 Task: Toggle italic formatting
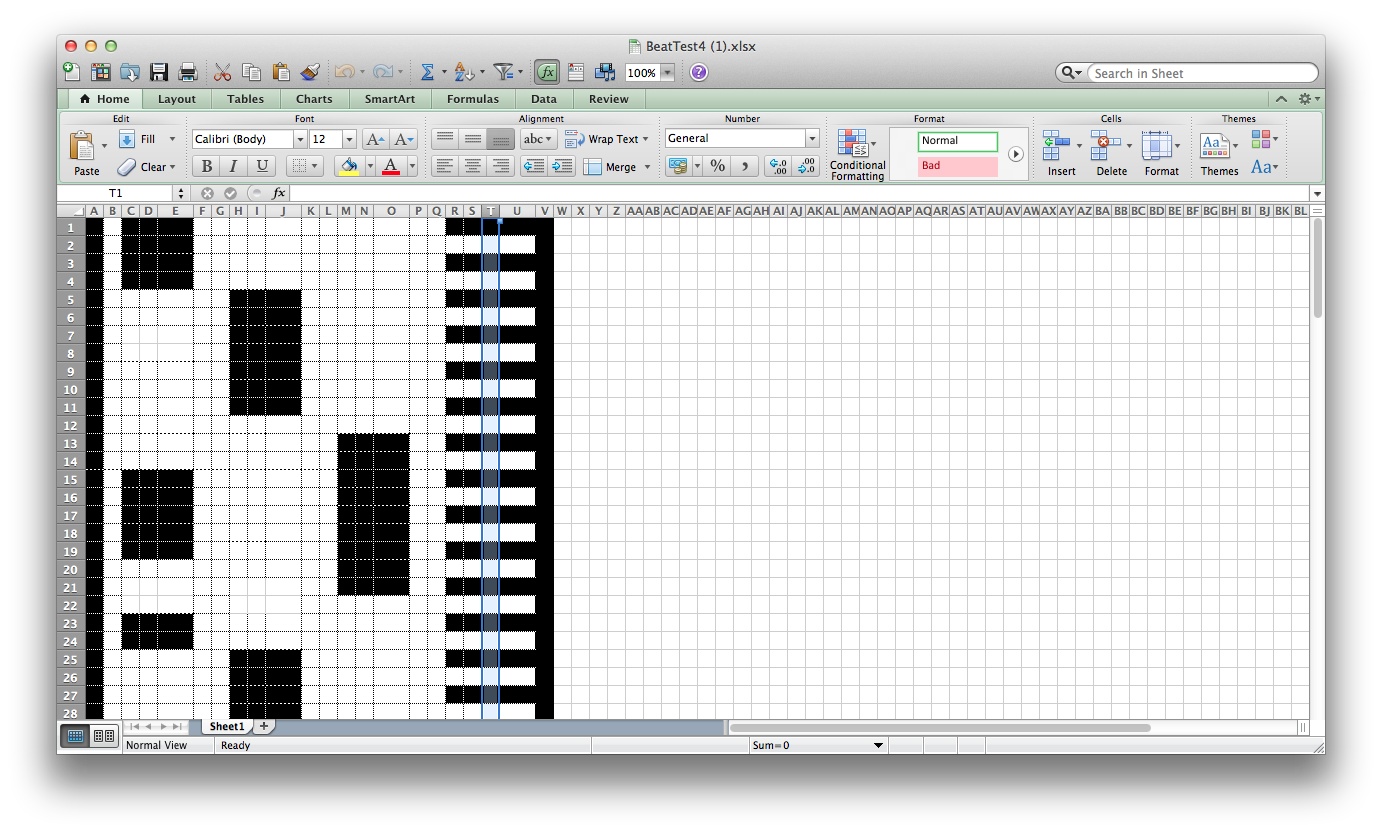click(x=233, y=165)
